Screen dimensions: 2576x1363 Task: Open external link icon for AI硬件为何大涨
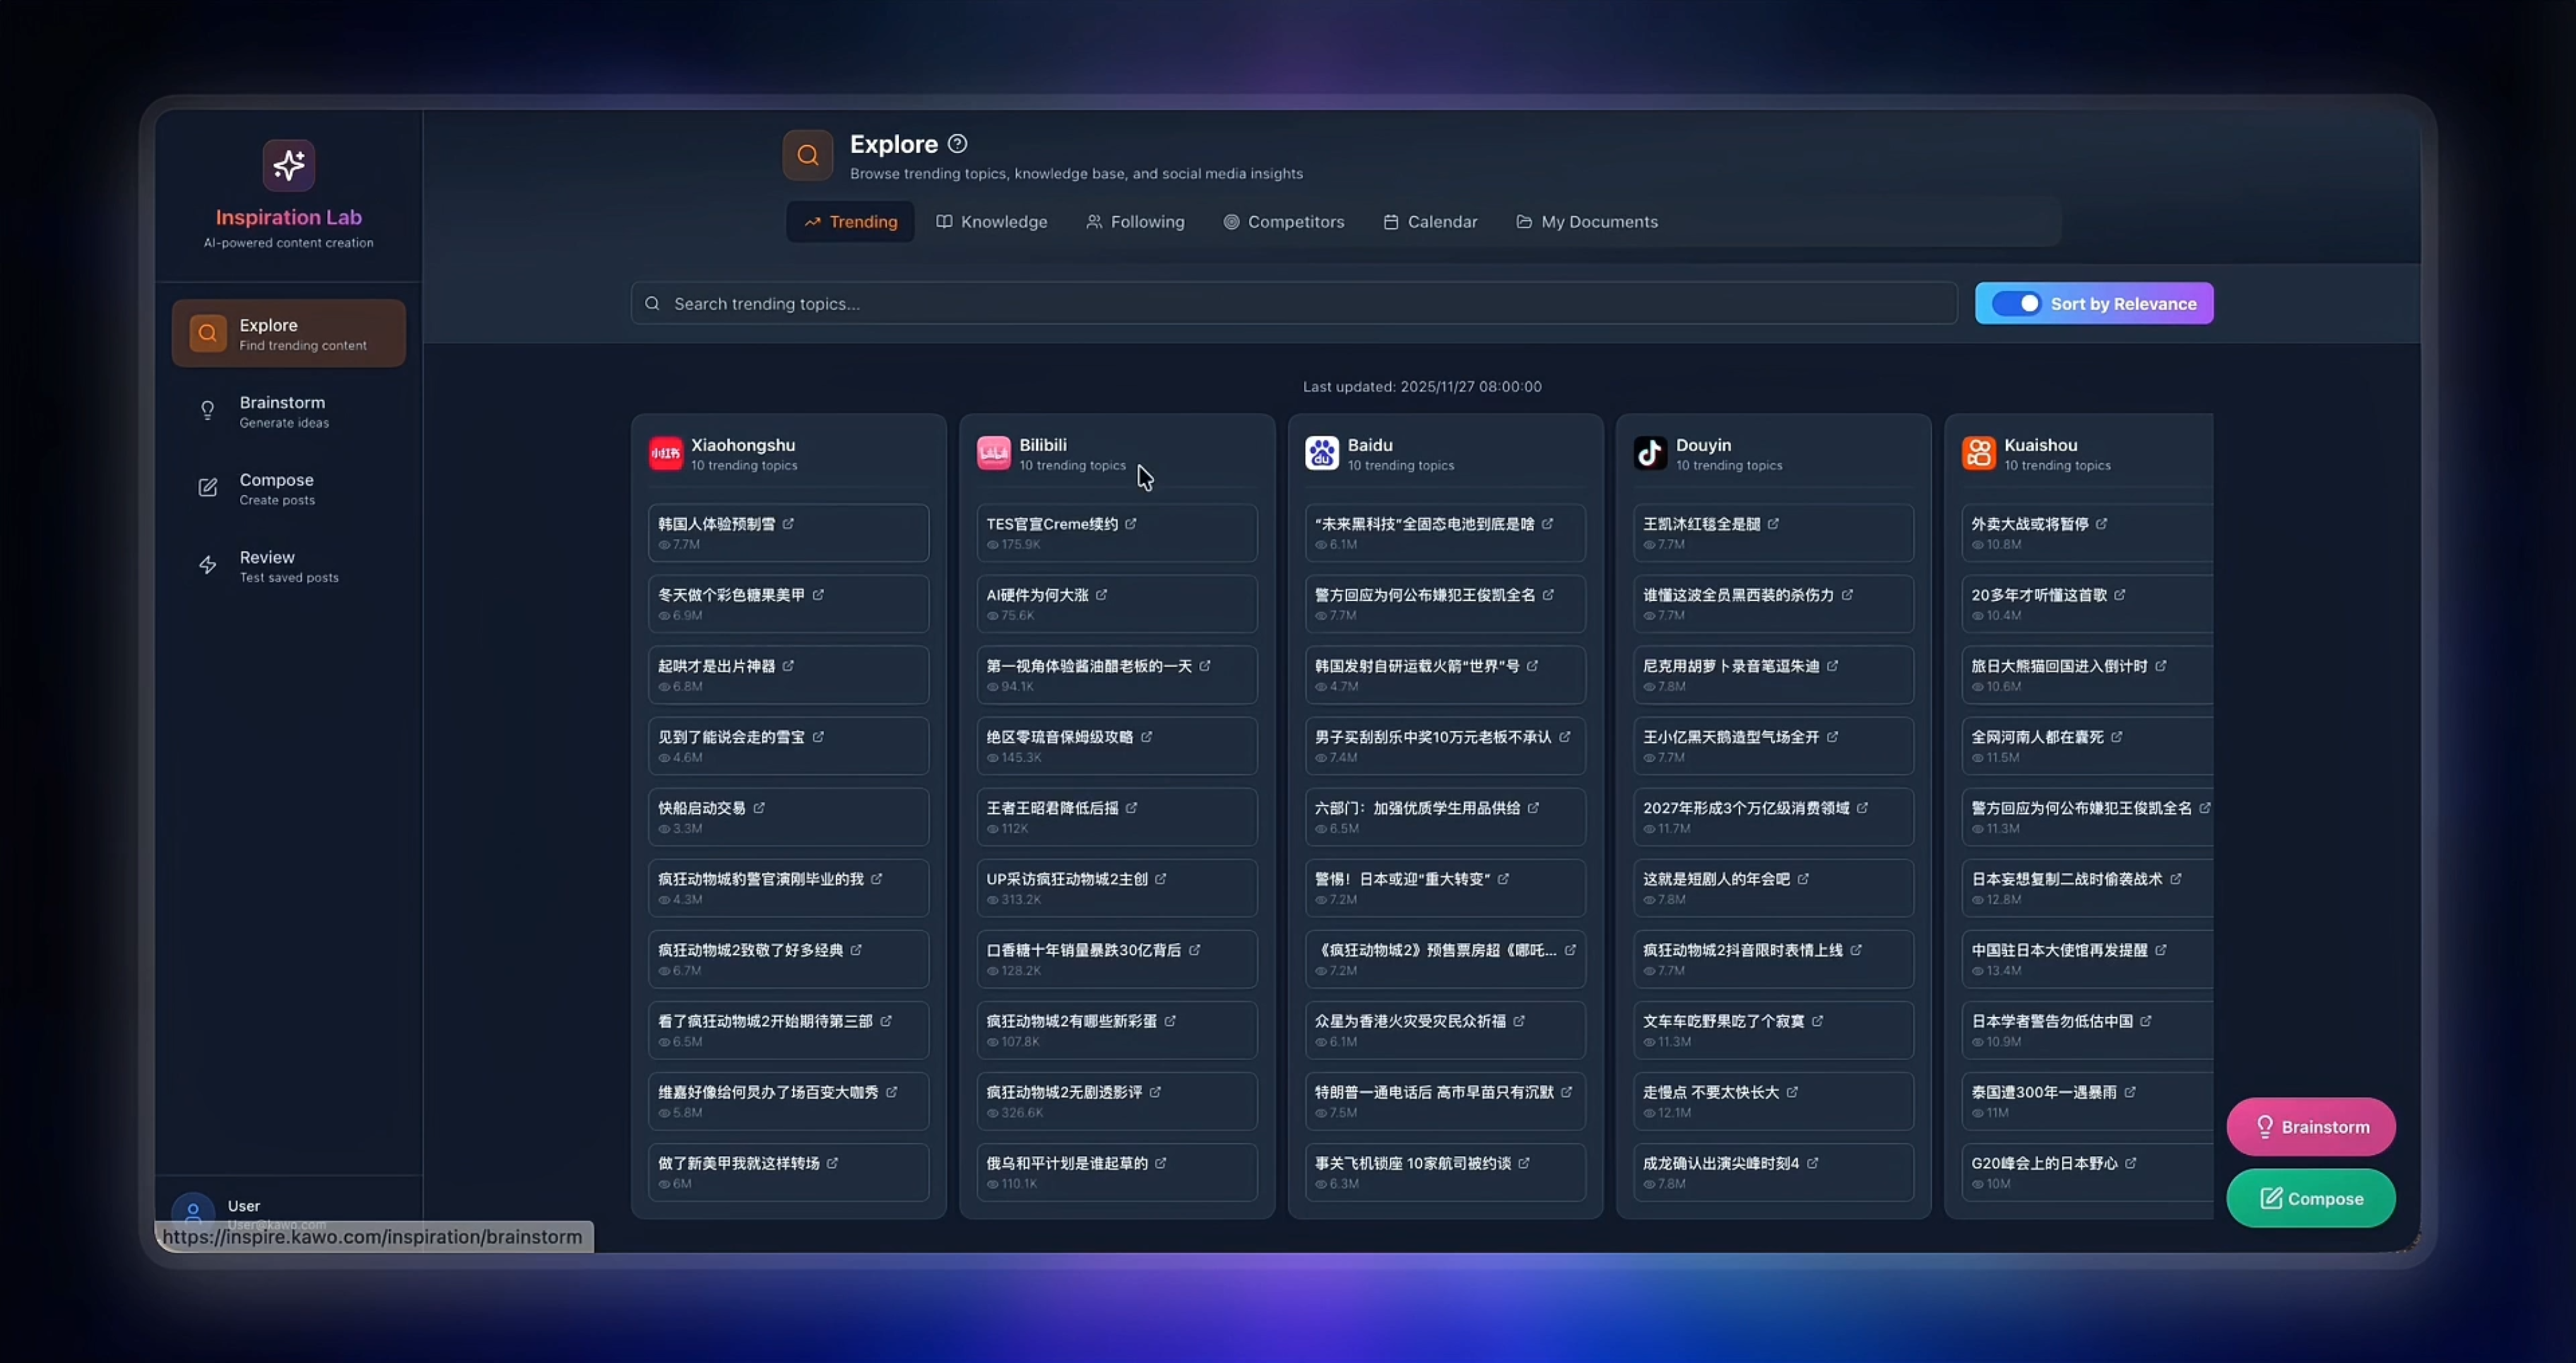coord(1101,595)
